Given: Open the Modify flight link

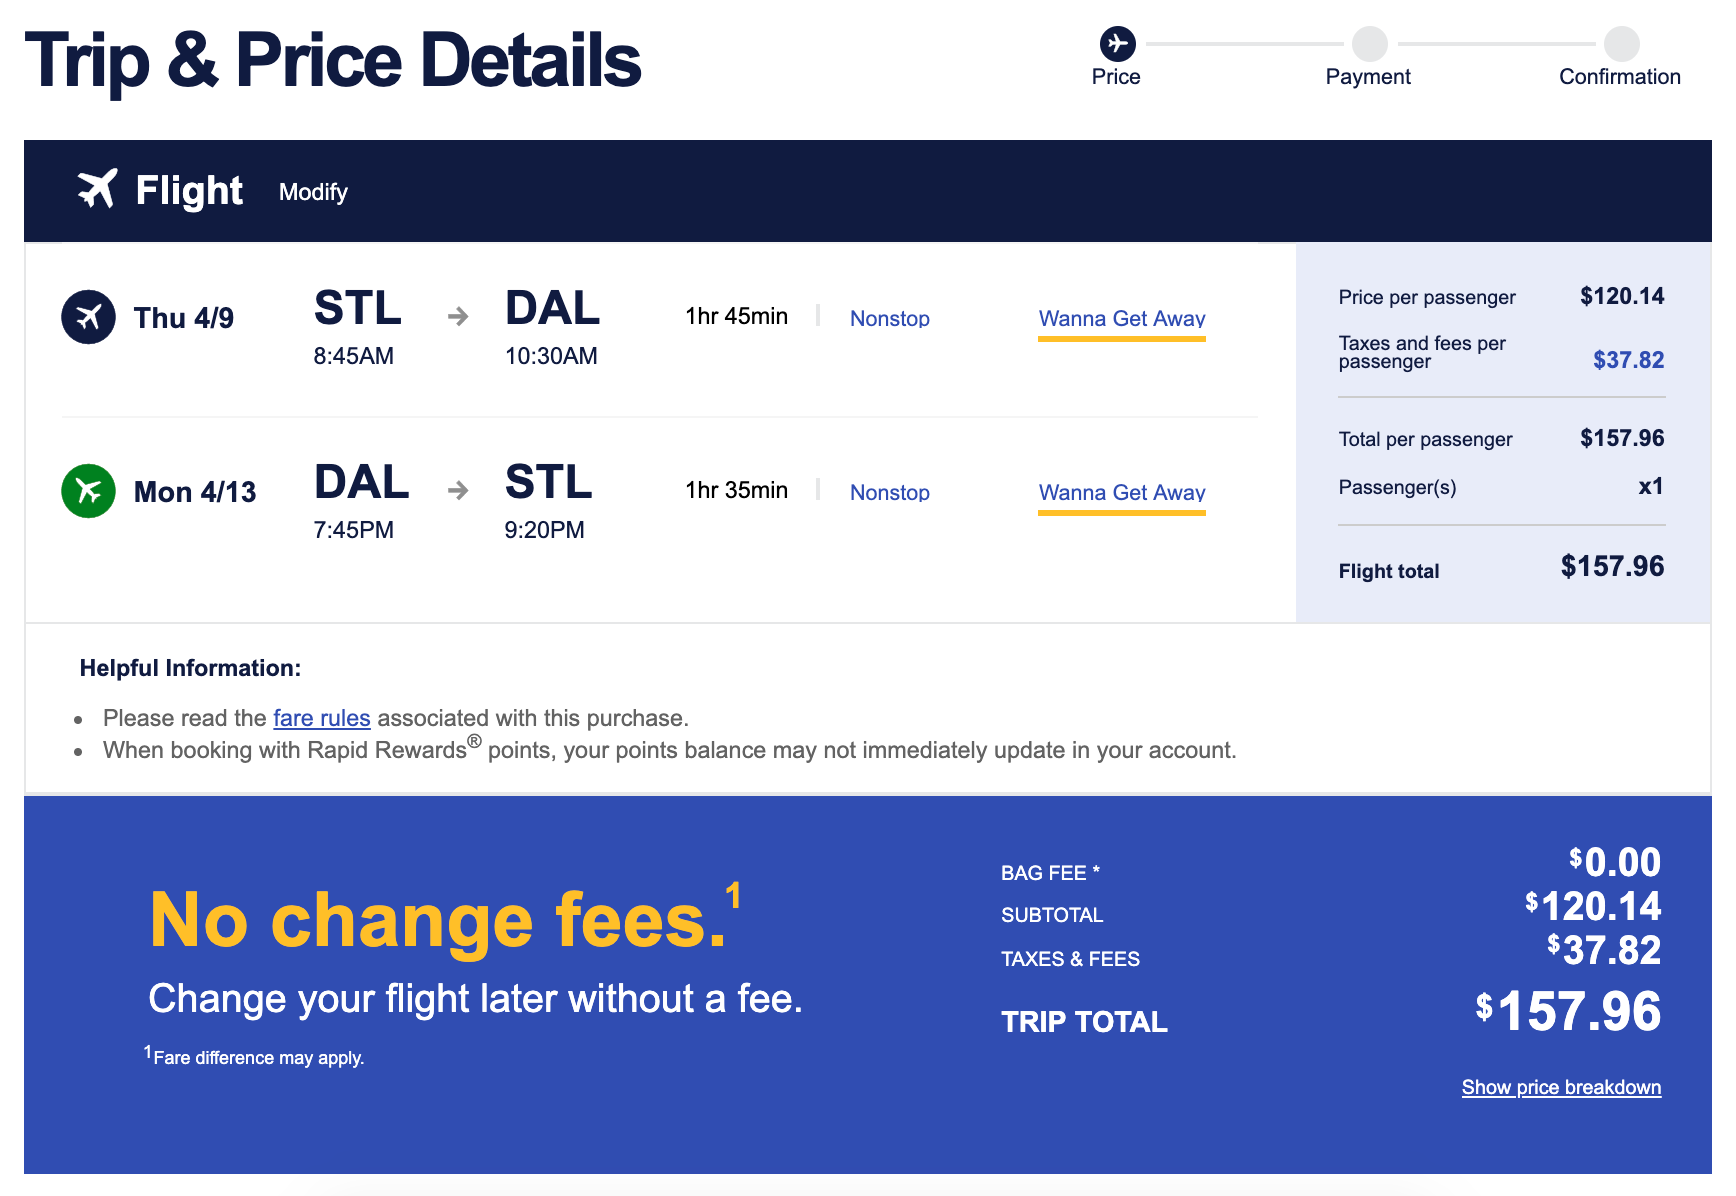Looking at the screenshot, I should point(313,192).
